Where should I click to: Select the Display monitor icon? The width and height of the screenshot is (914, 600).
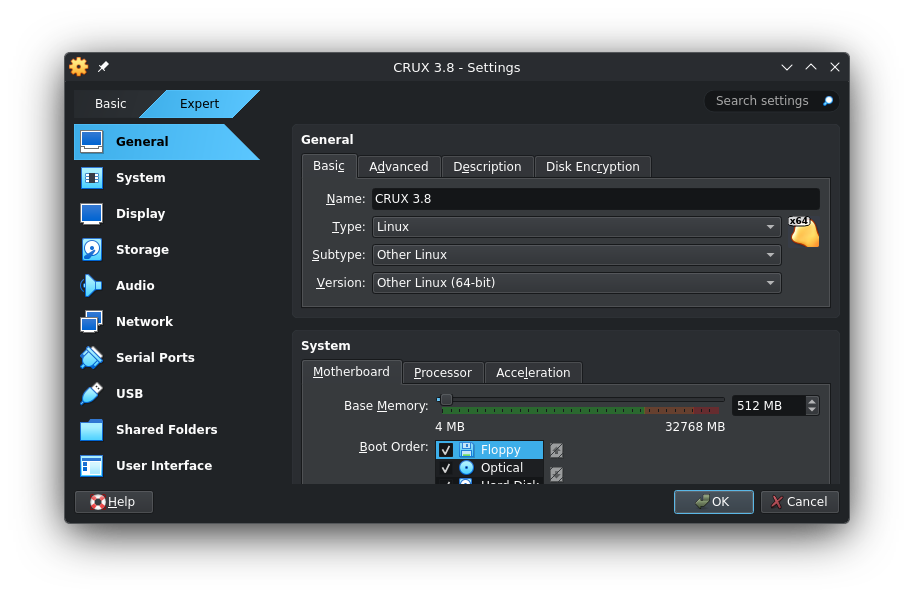click(92, 214)
